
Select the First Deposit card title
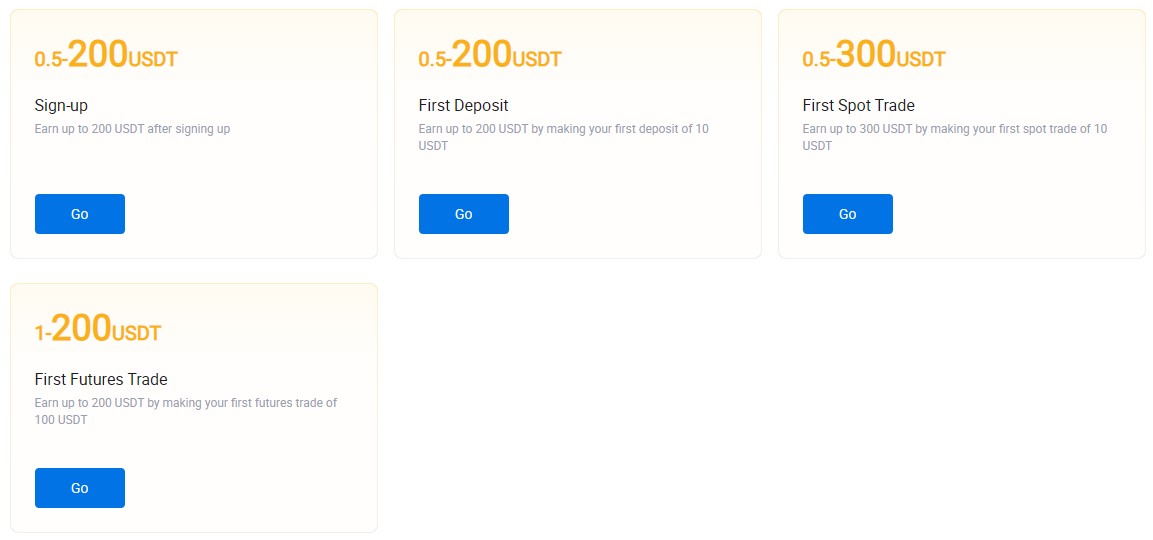click(x=463, y=106)
